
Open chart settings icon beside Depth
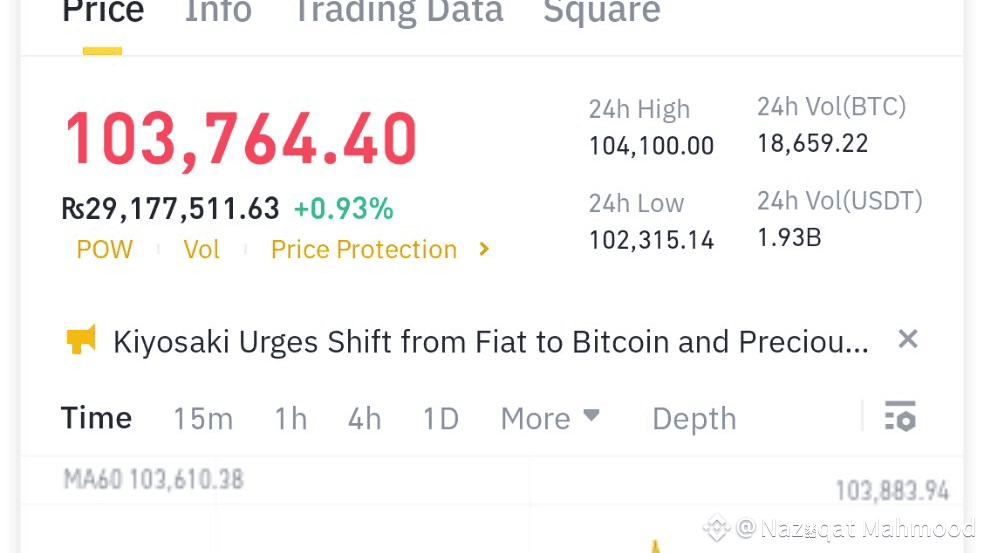pyautogui.click(x=900, y=417)
